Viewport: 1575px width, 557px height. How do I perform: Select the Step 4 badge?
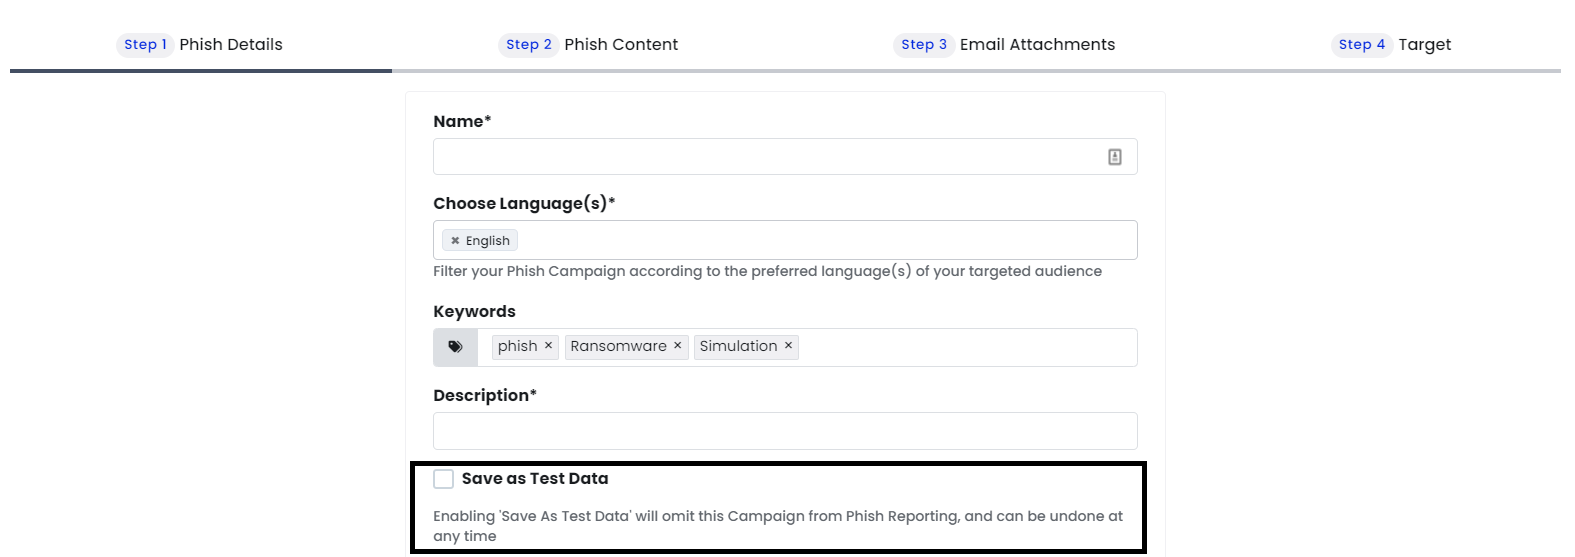pyautogui.click(x=1362, y=44)
